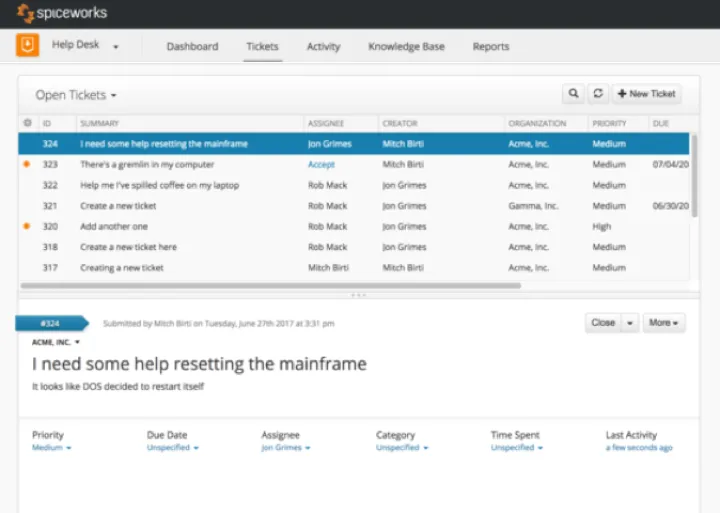Click the New Ticket button
720x513 pixels.
point(647,94)
